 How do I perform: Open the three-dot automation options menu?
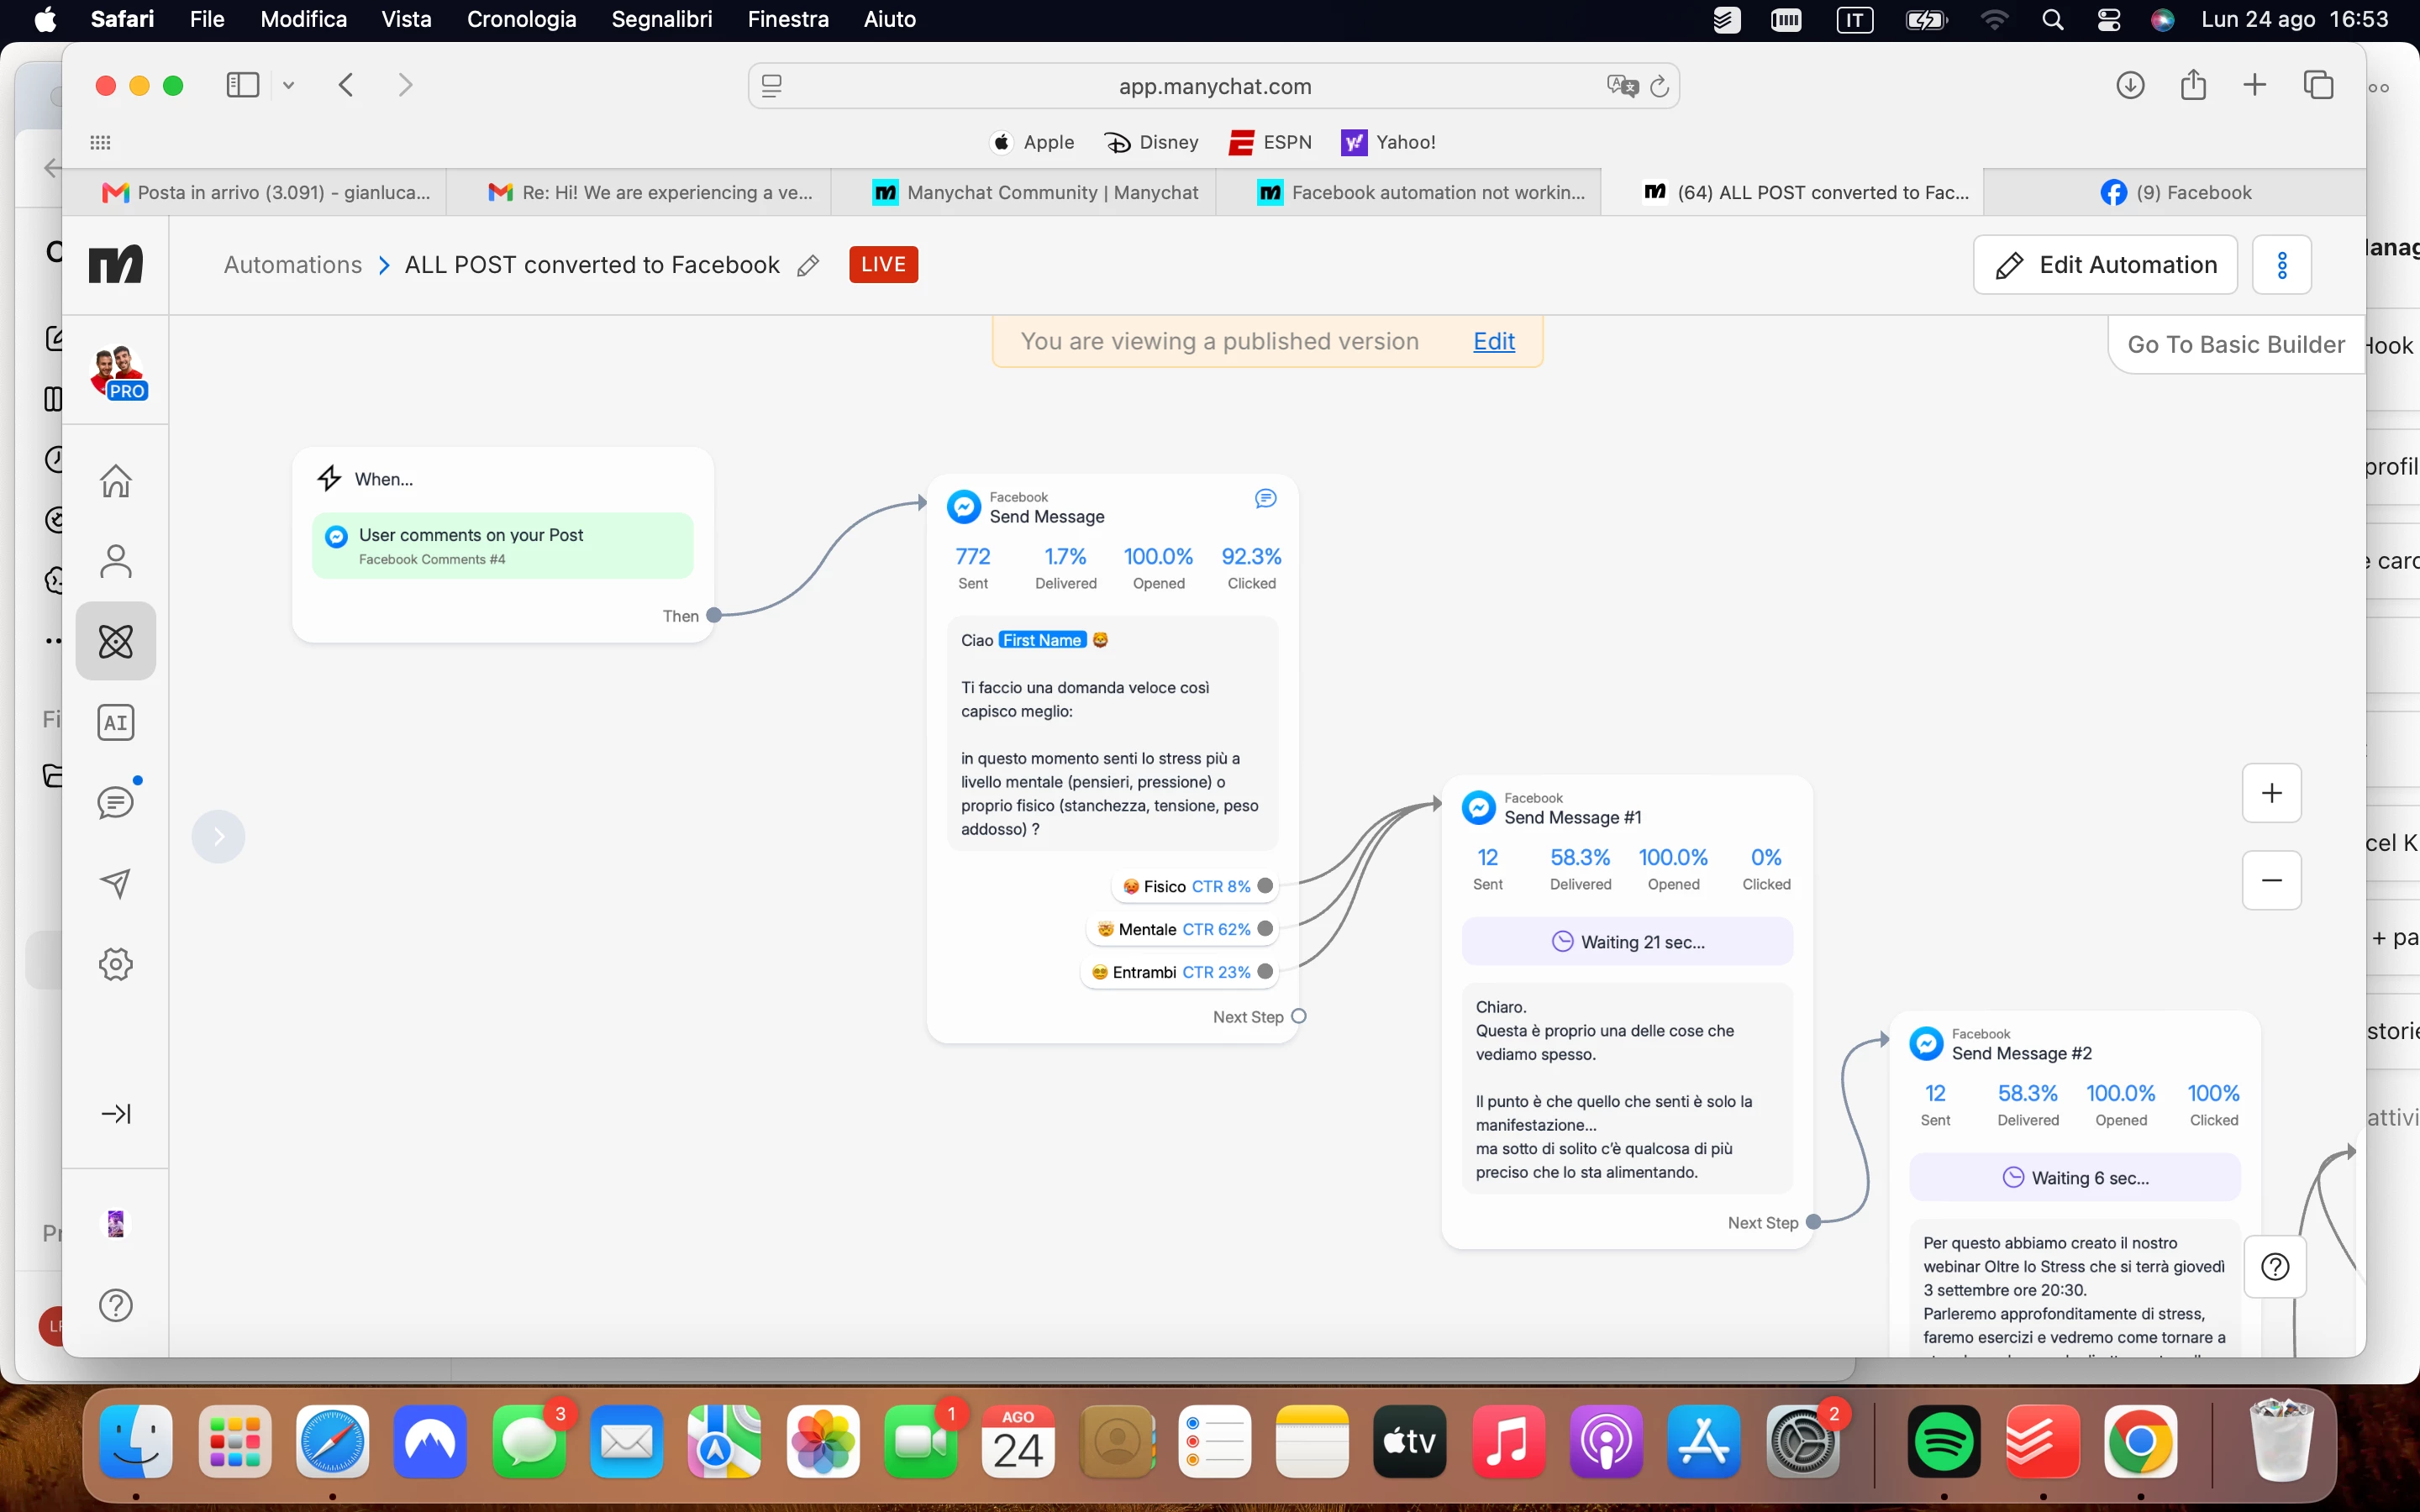(2282, 265)
